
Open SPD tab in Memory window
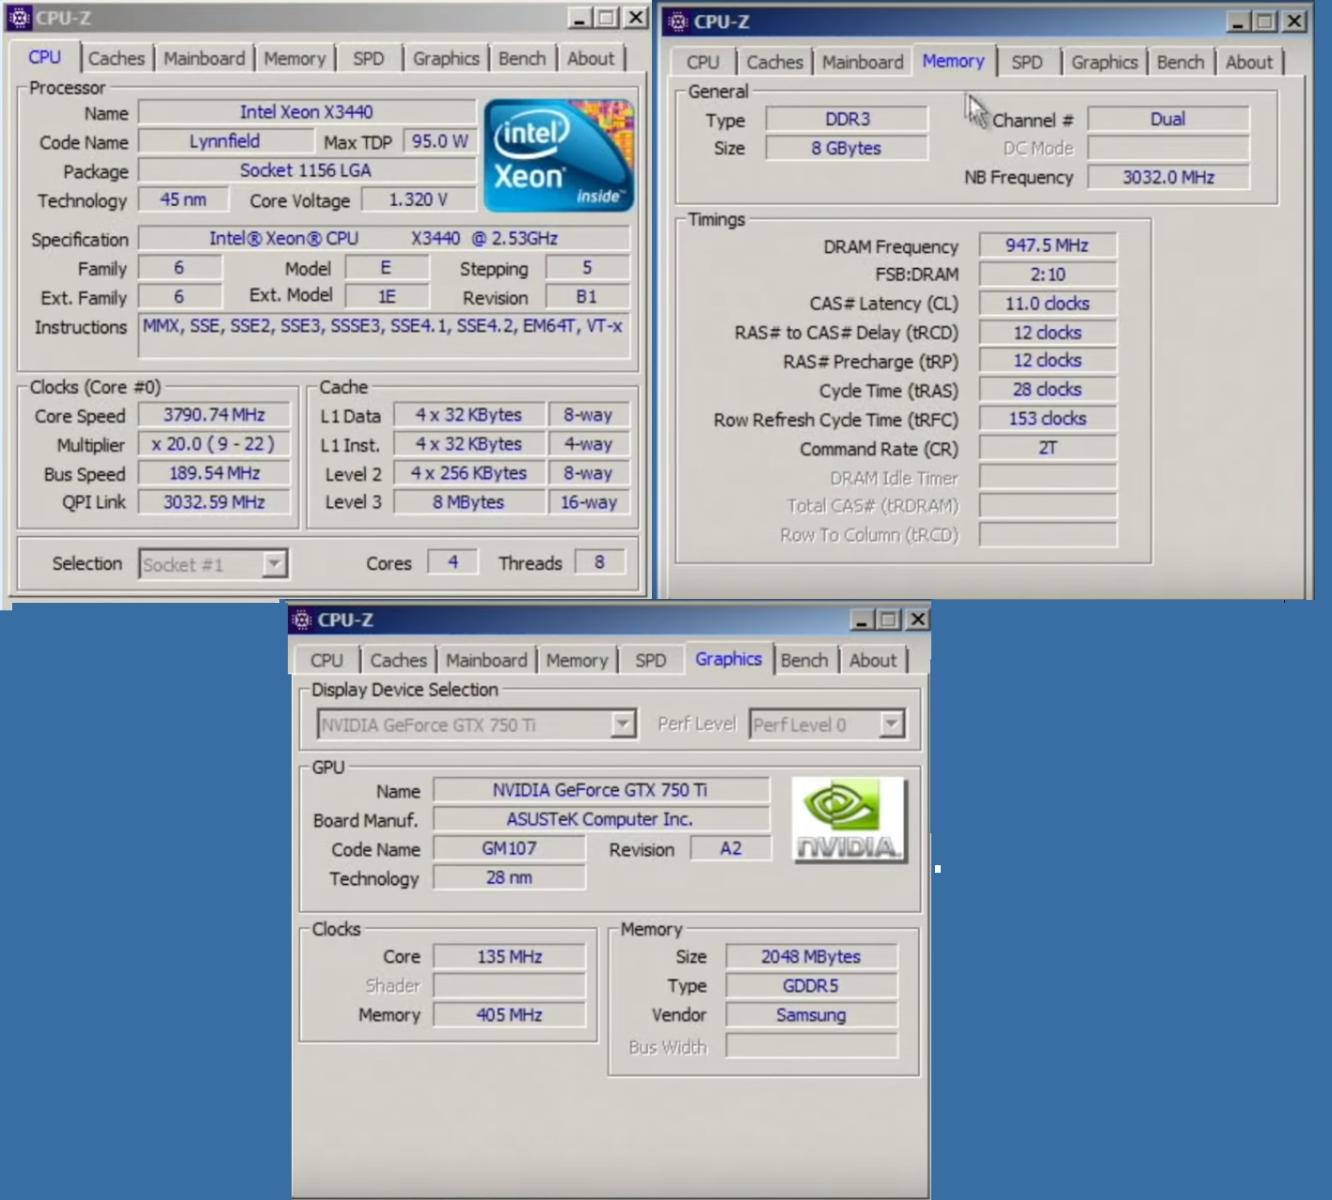coord(1026,62)
